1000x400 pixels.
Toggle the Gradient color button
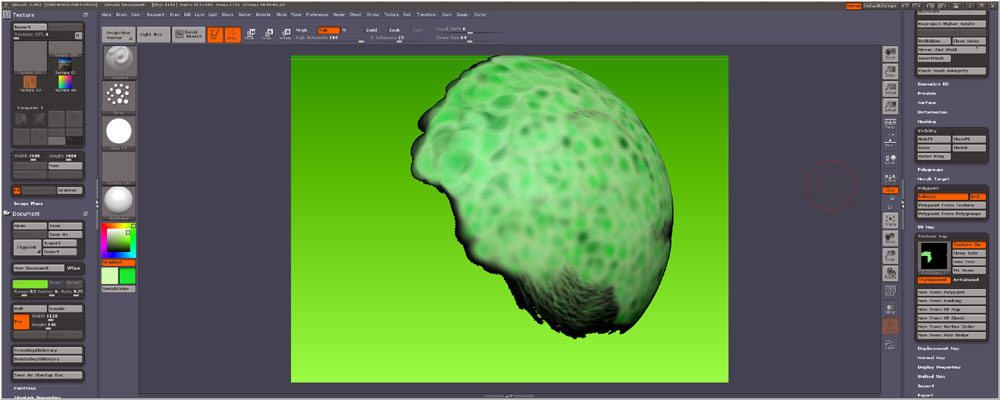pos(119,262)
